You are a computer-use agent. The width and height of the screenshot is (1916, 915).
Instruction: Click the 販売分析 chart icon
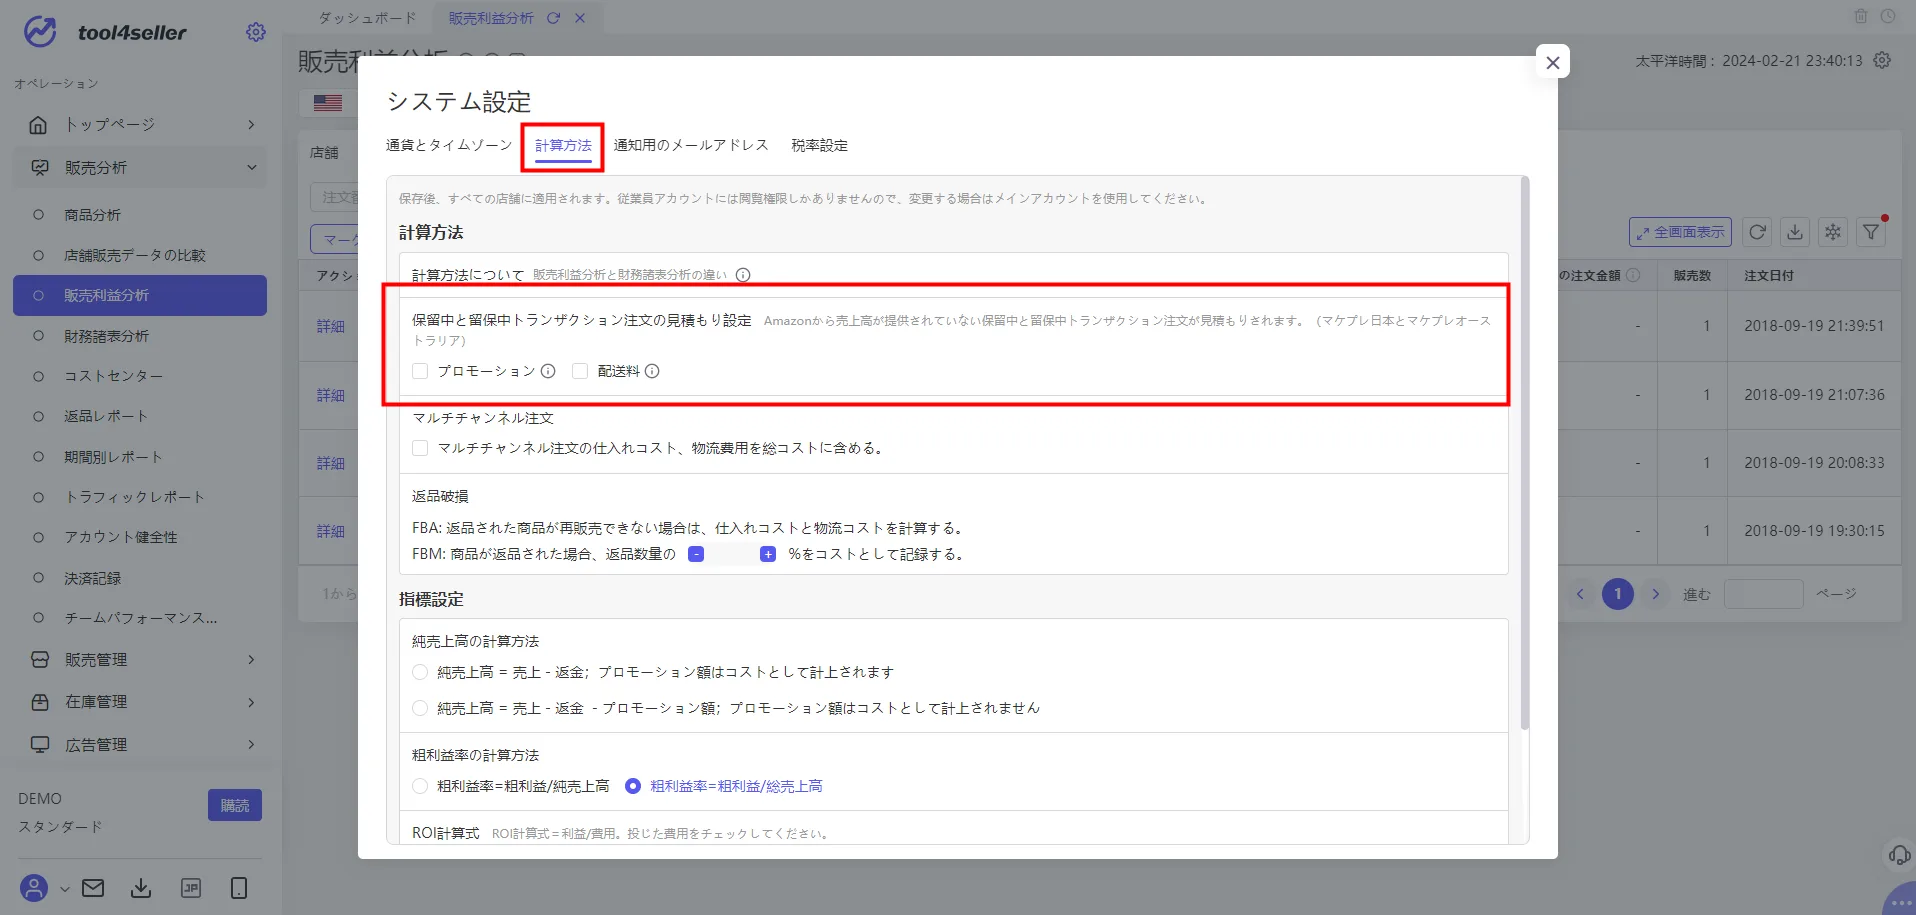(40, 167)
